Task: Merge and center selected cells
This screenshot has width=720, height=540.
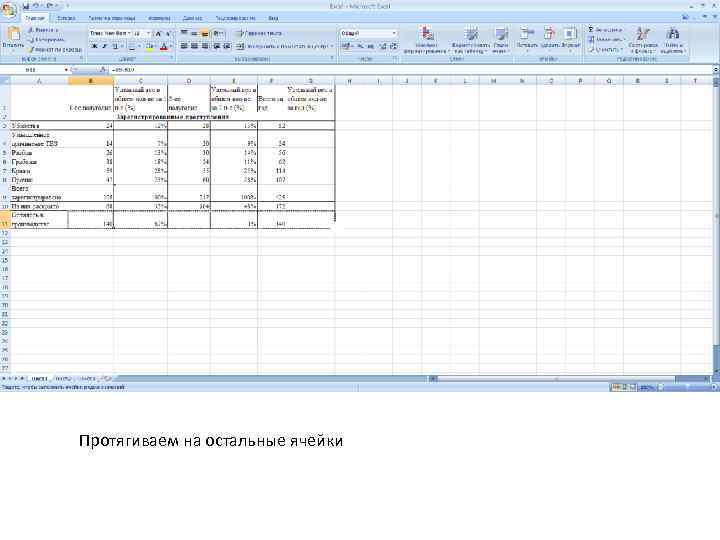Action: coord(282,46)
